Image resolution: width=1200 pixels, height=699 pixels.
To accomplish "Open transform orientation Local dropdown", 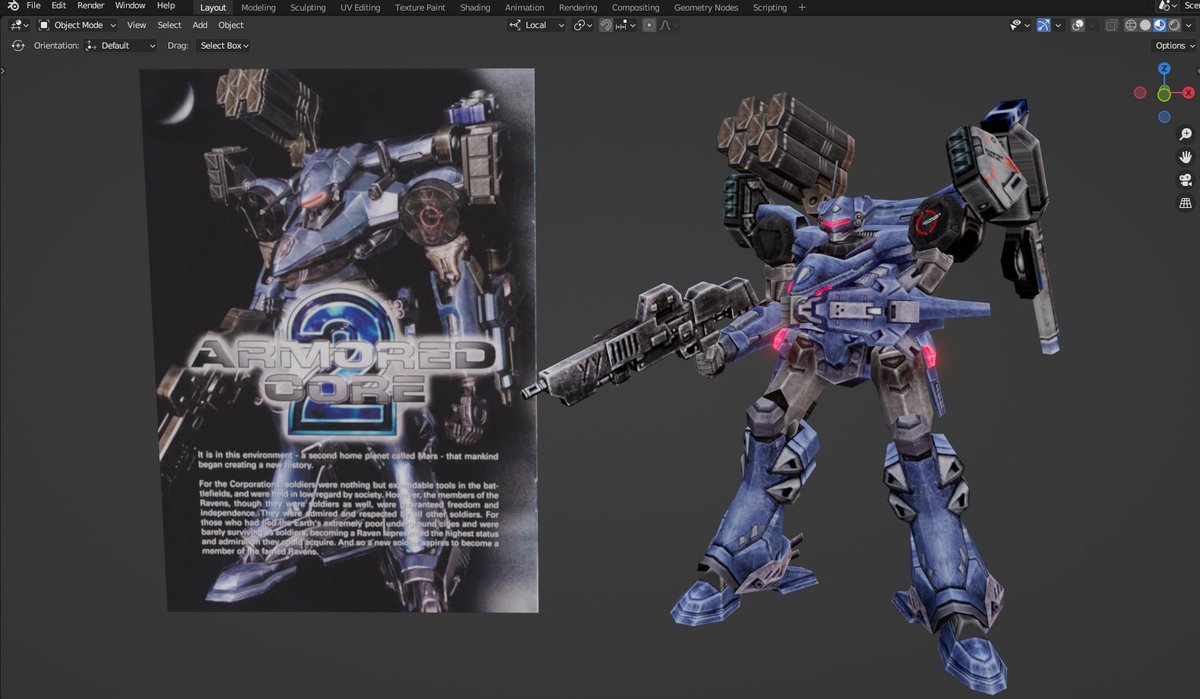I will (x=537, y=25).
